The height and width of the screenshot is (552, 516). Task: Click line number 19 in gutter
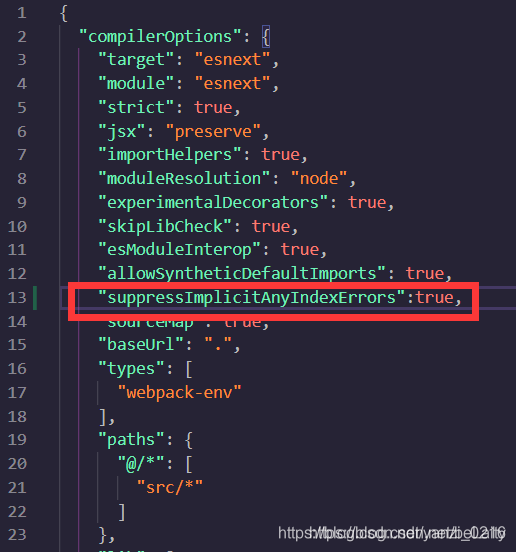point(17,440)
